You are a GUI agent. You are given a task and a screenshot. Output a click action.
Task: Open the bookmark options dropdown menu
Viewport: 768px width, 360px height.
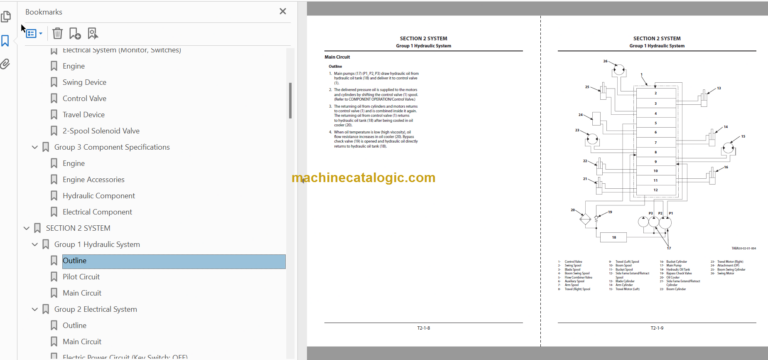tap(34, 33)
